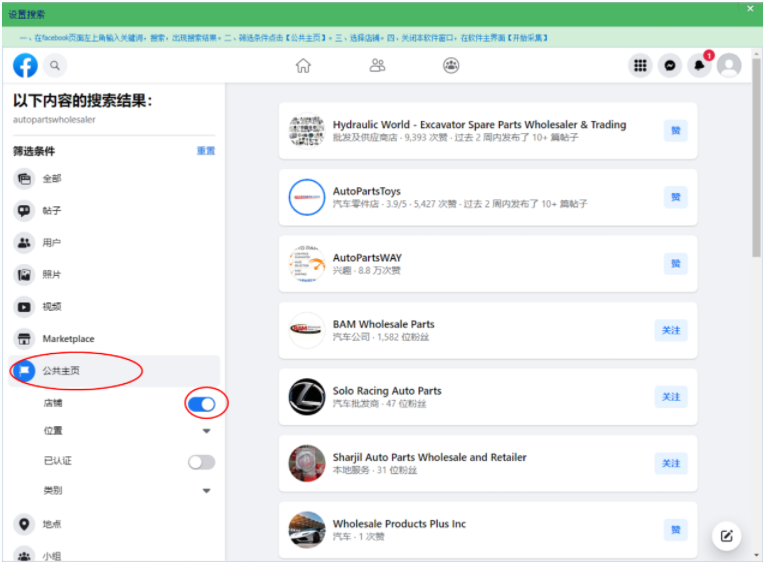Open the Friends icon in top bar

pyautogui.click(x=377, y=65)
